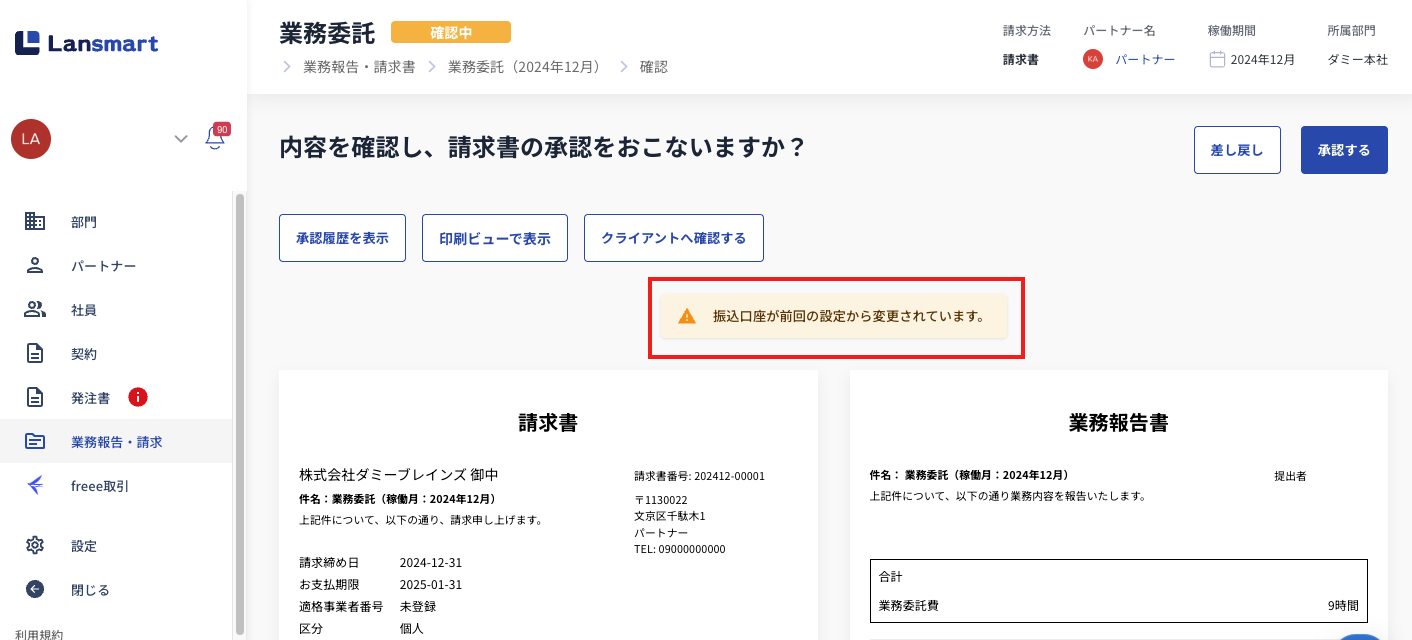1412x640 pixels.
Task: Expand the user account dropdown chevron
Action: [x=181, y=139]
